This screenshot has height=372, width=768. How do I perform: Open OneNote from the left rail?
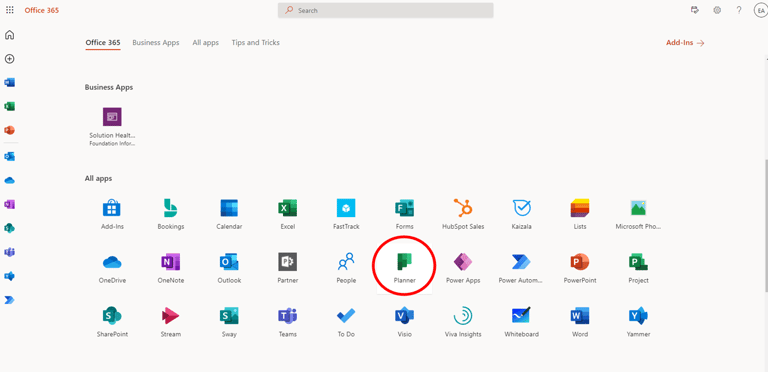[x=9, y=204]
